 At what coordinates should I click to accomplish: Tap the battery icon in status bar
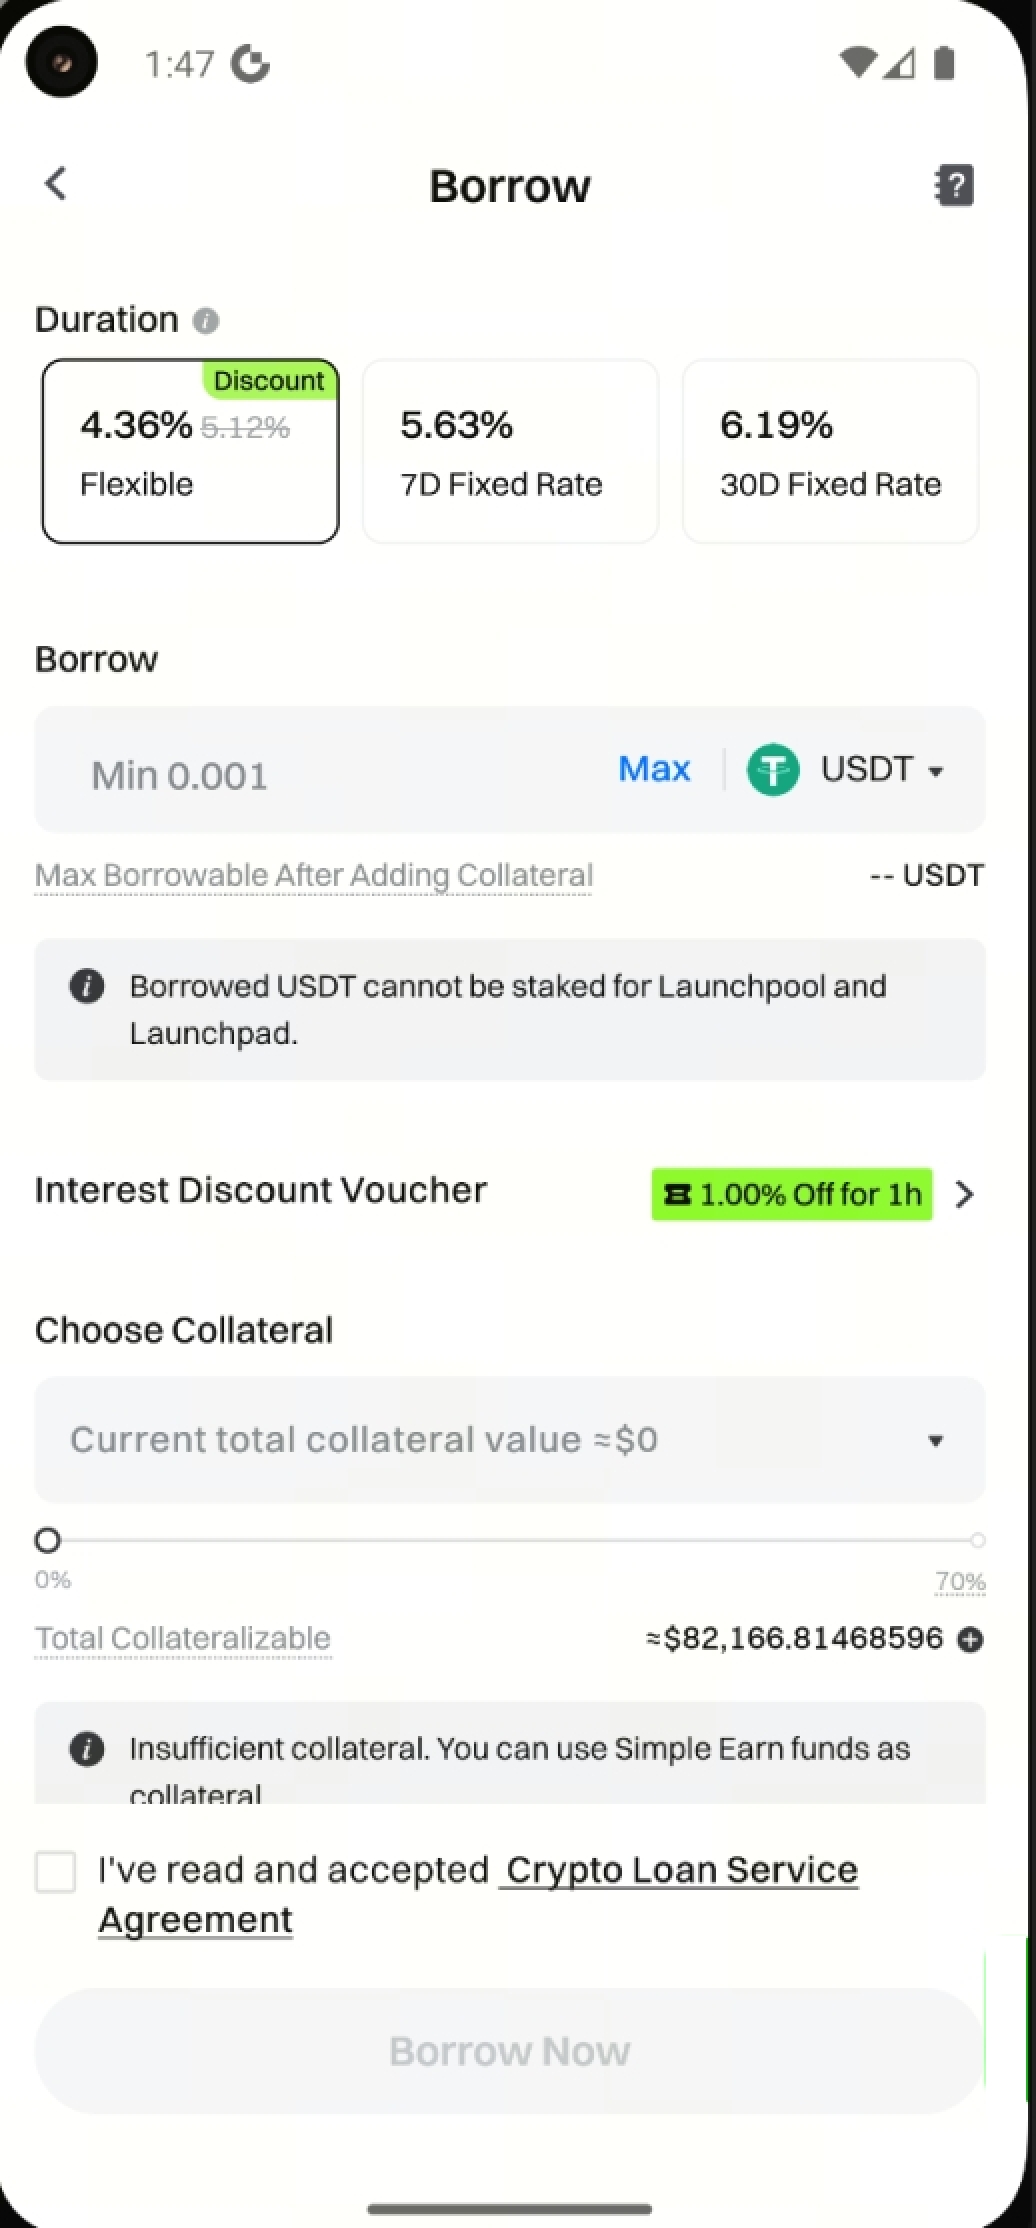(944, 64)
